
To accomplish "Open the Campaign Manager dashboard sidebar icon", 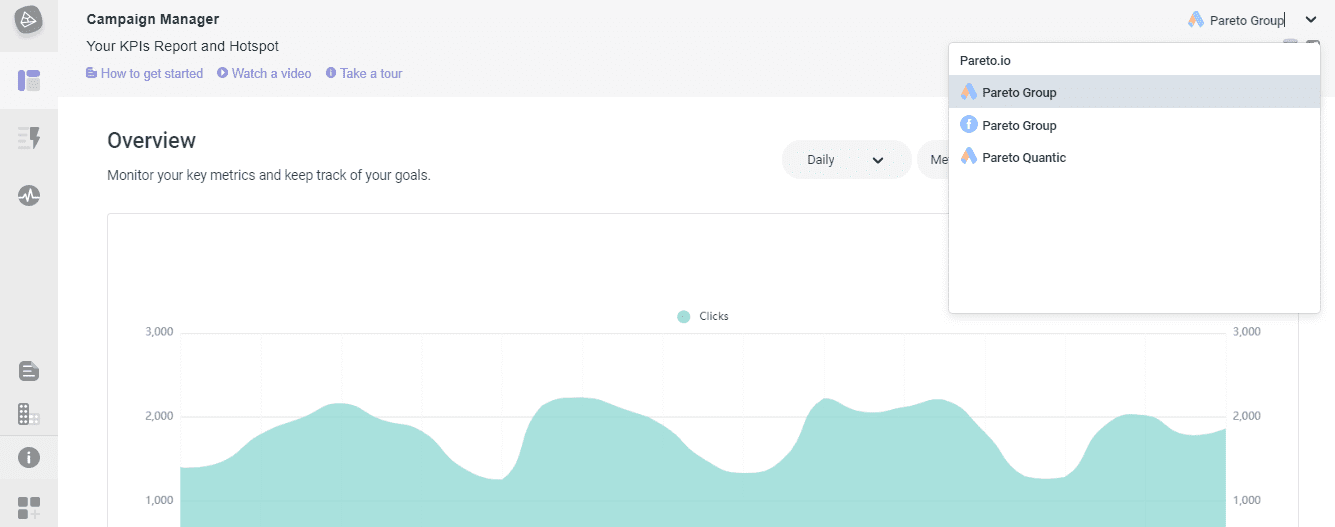I will click(29, 81).
